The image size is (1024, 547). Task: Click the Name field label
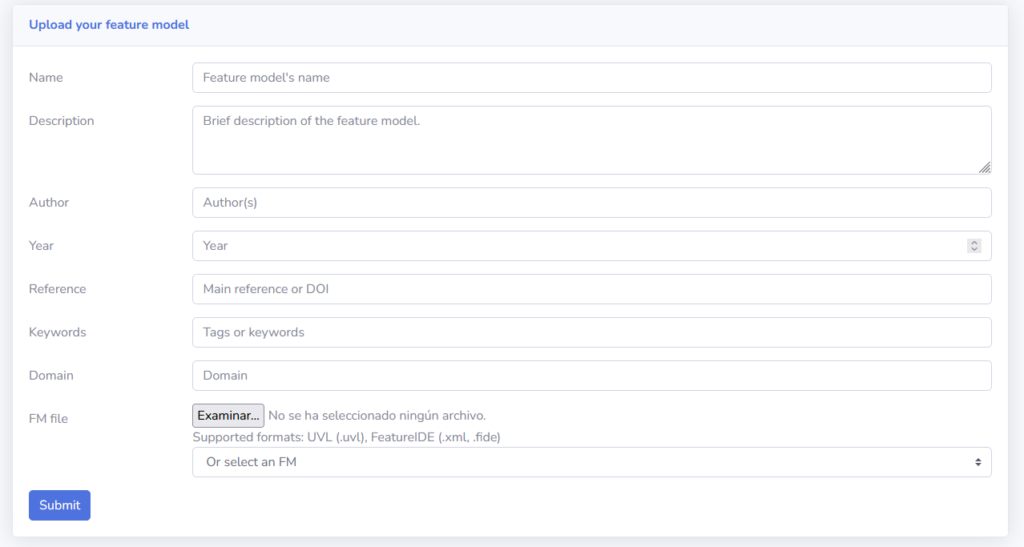tap(46, 78)
